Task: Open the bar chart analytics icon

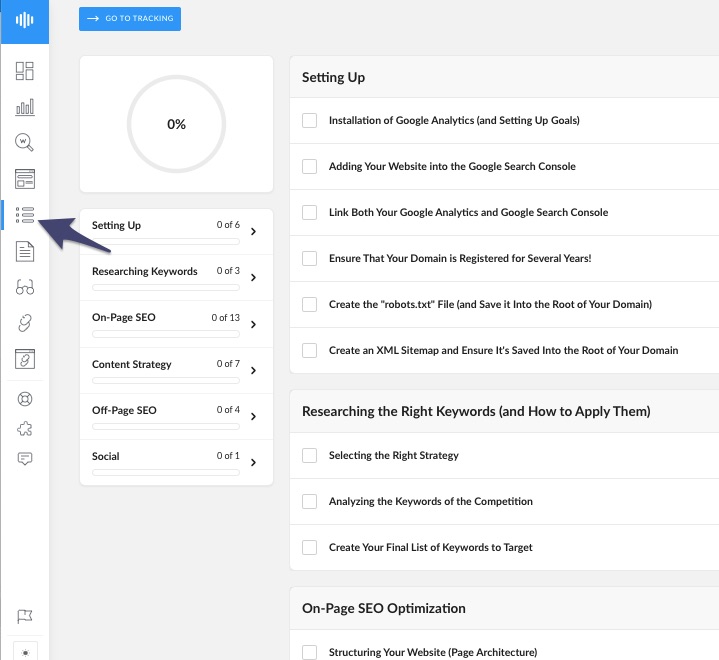Action: pyautogui.click(x=25, y=107)
